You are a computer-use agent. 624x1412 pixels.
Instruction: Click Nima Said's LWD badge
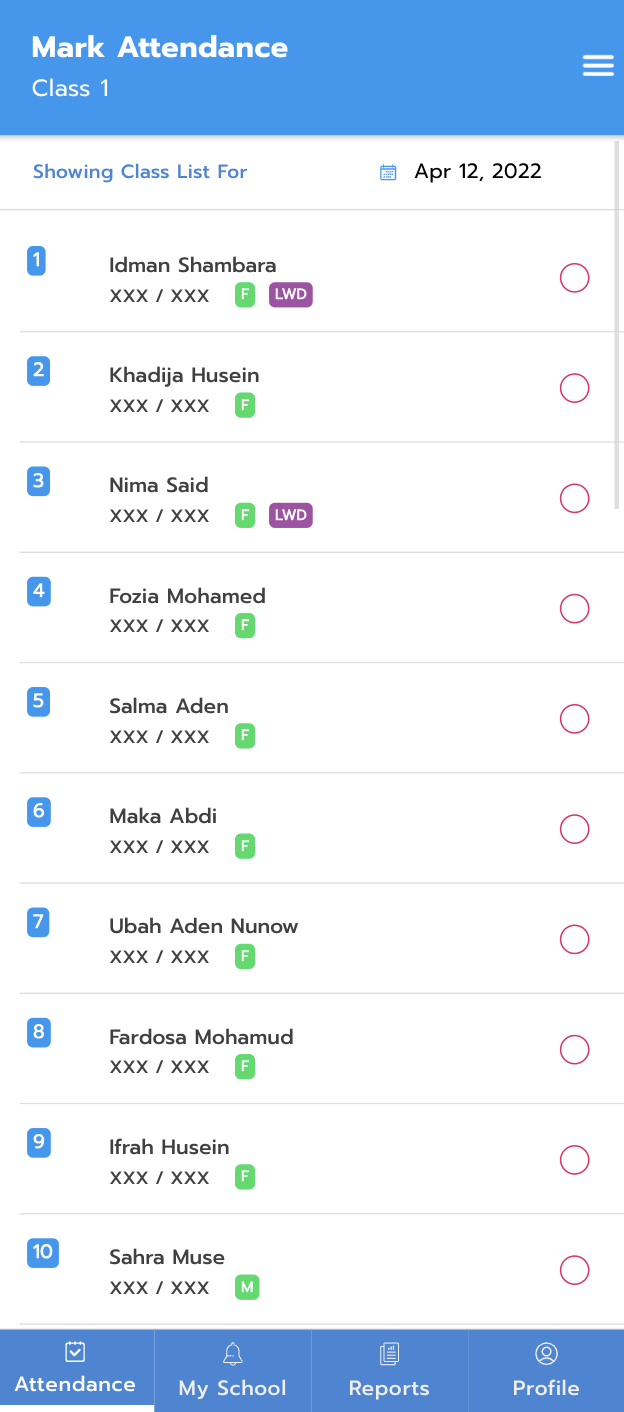[x=290, y=515]
